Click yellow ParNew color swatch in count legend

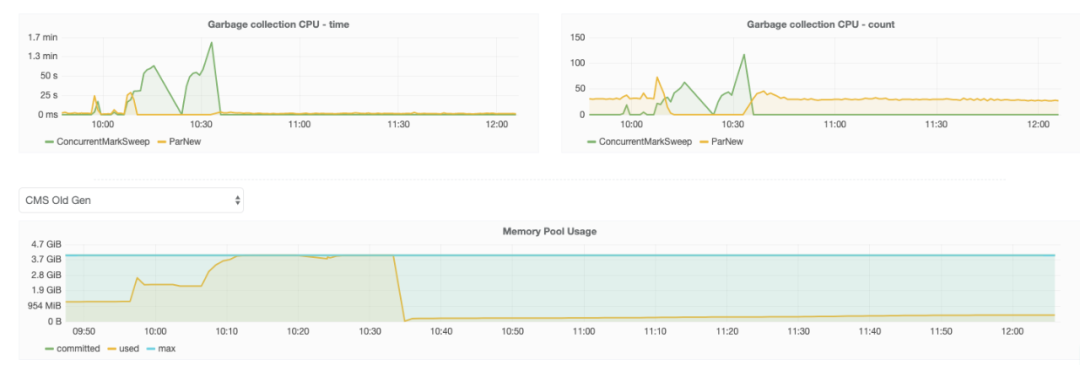[706, 142]
